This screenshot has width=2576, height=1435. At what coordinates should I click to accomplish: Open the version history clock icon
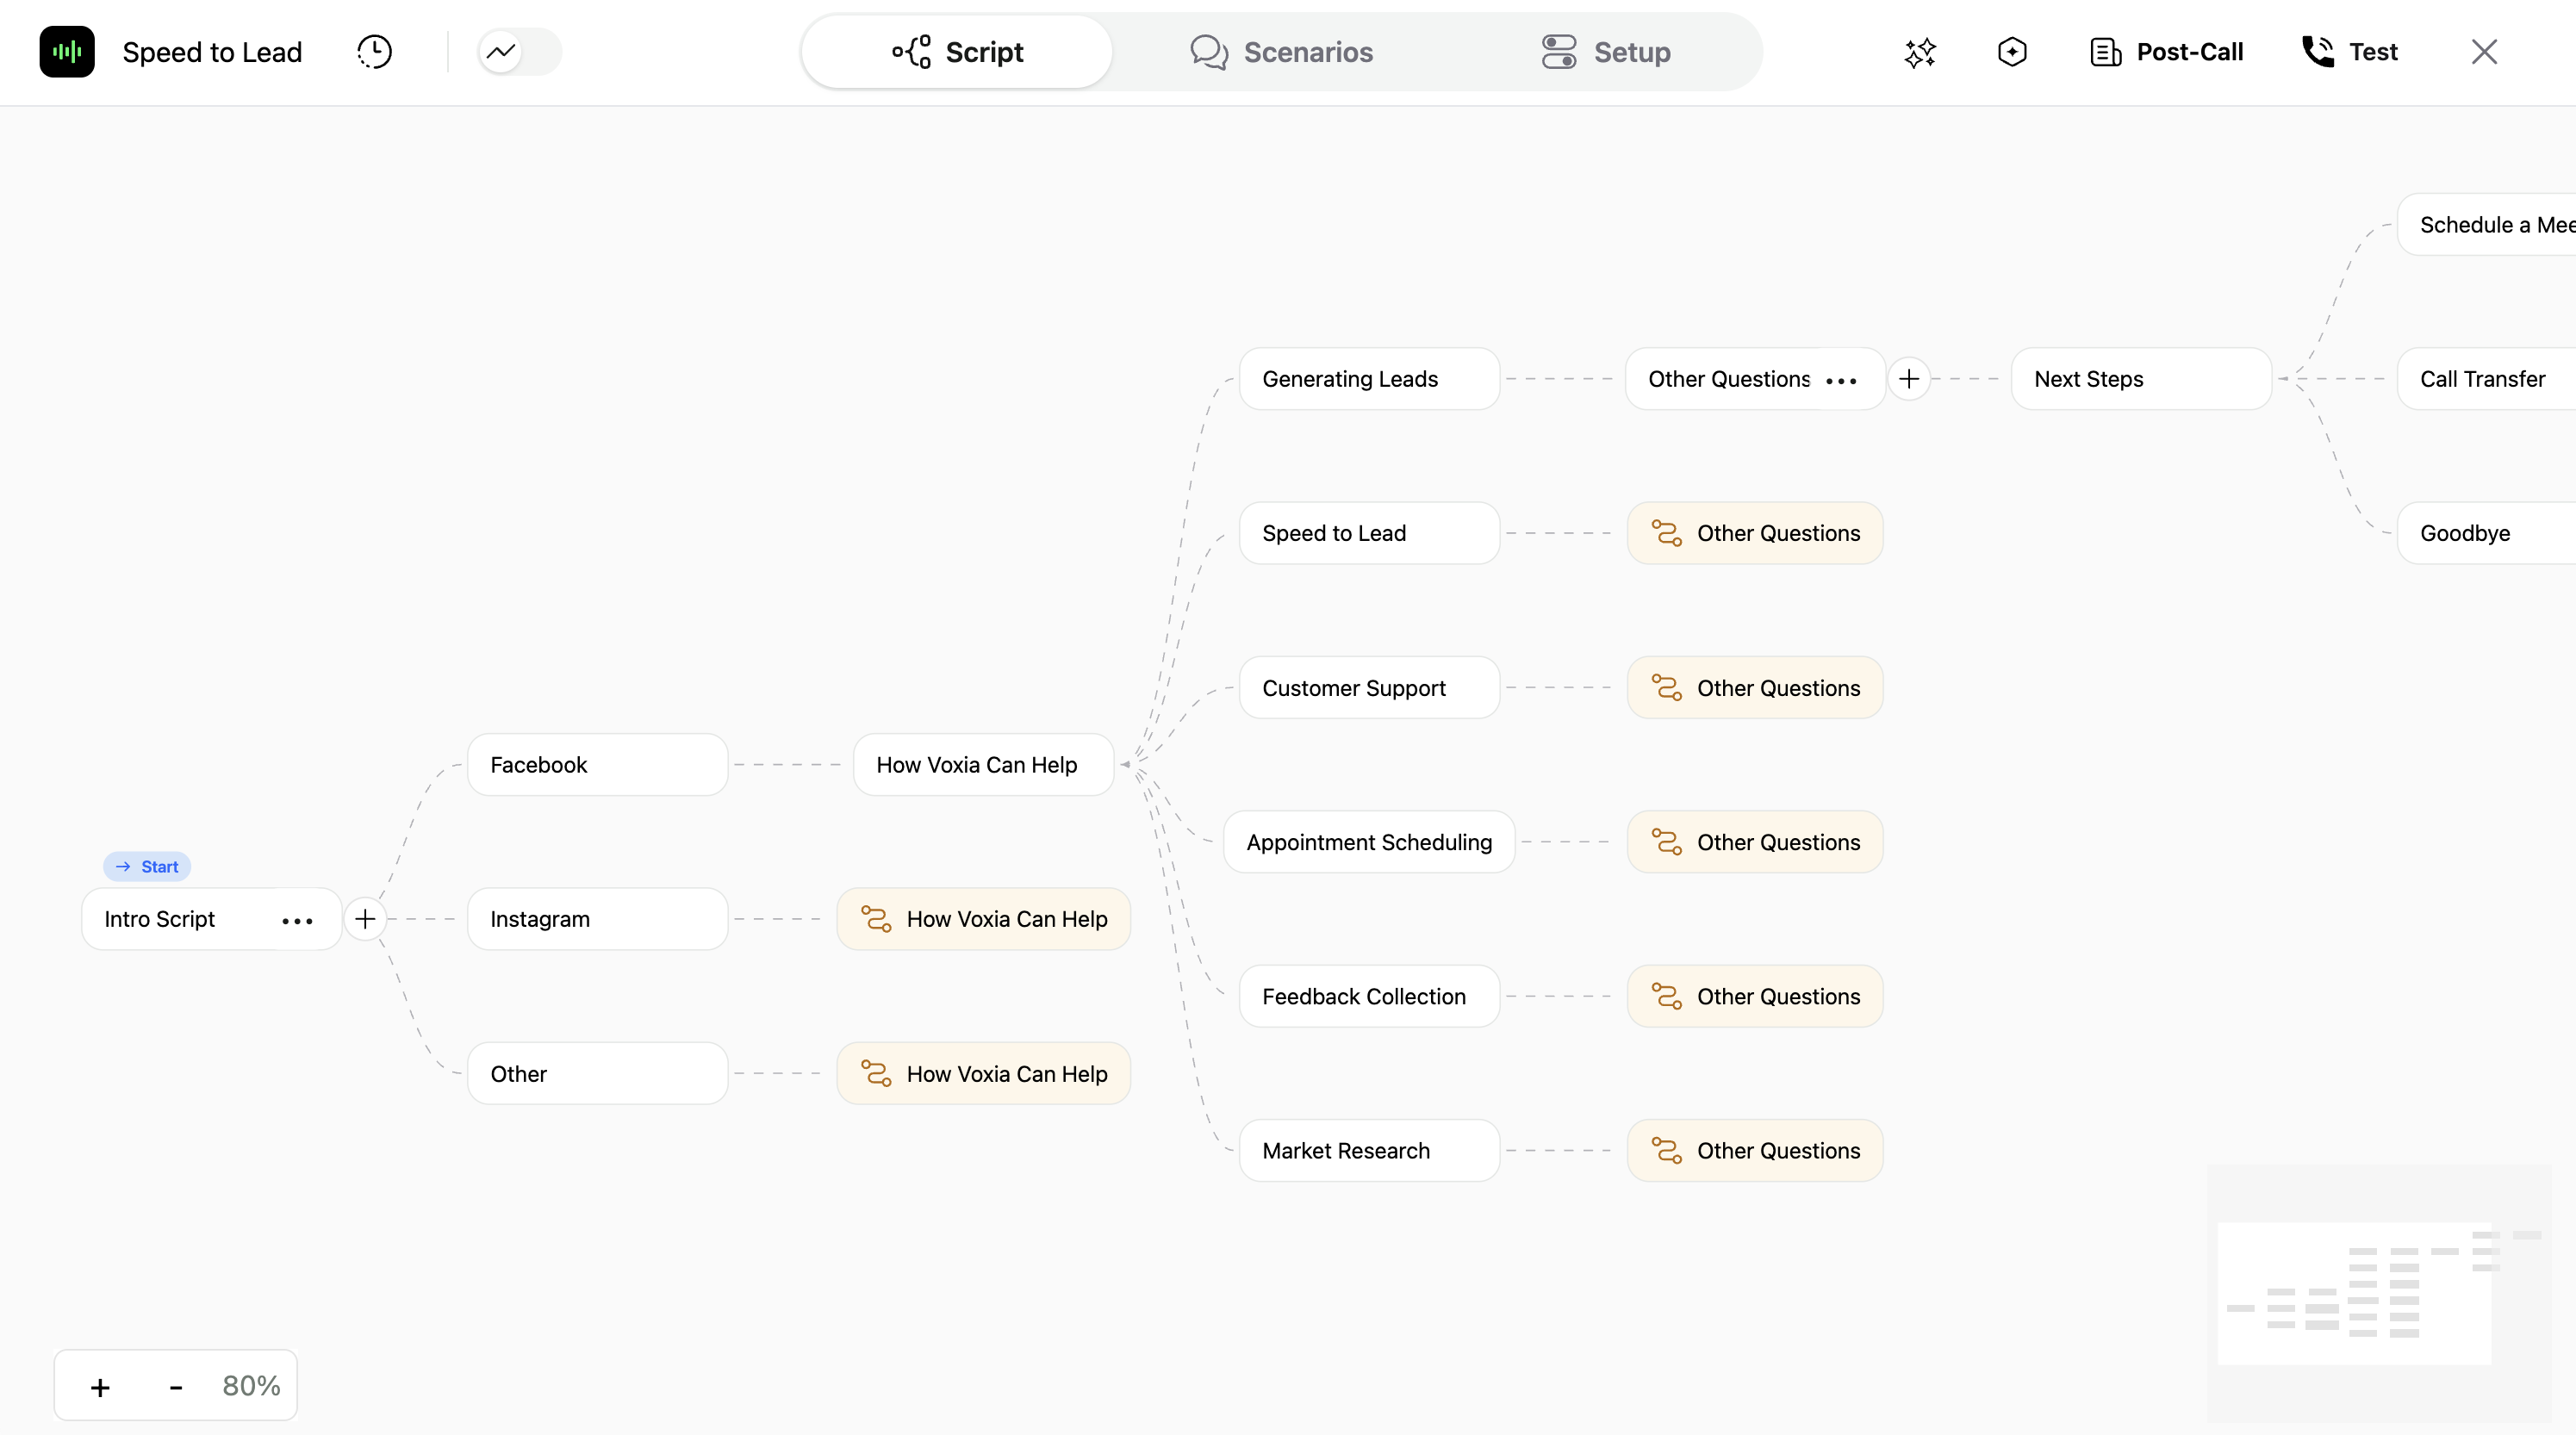tap(374, 52)
